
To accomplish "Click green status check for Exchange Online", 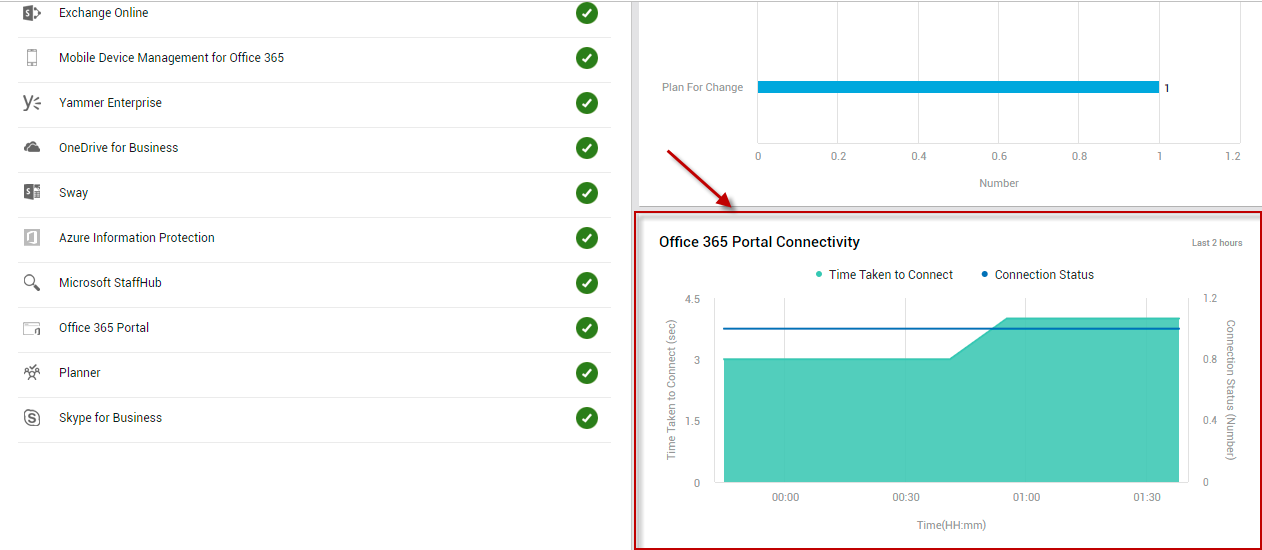I will click(x=587, y=13).
